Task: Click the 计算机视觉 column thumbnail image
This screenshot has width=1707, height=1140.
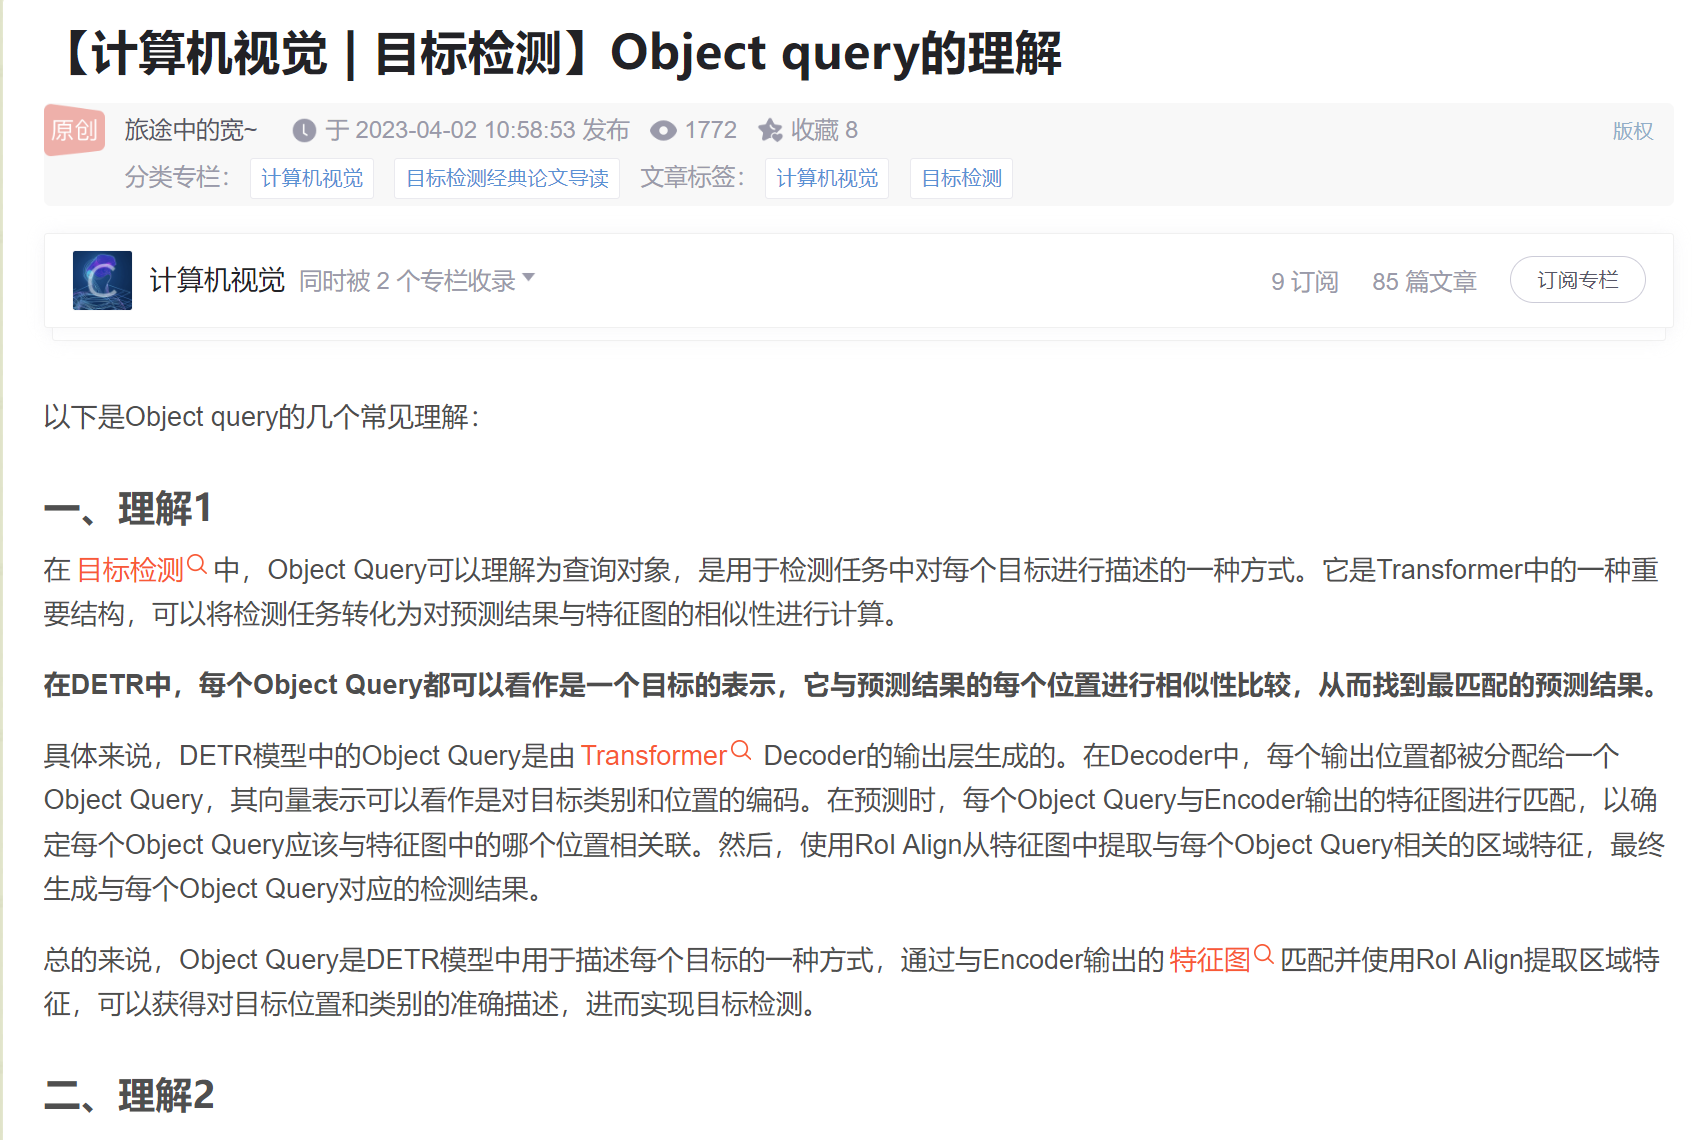Action: tap(102, 280)
